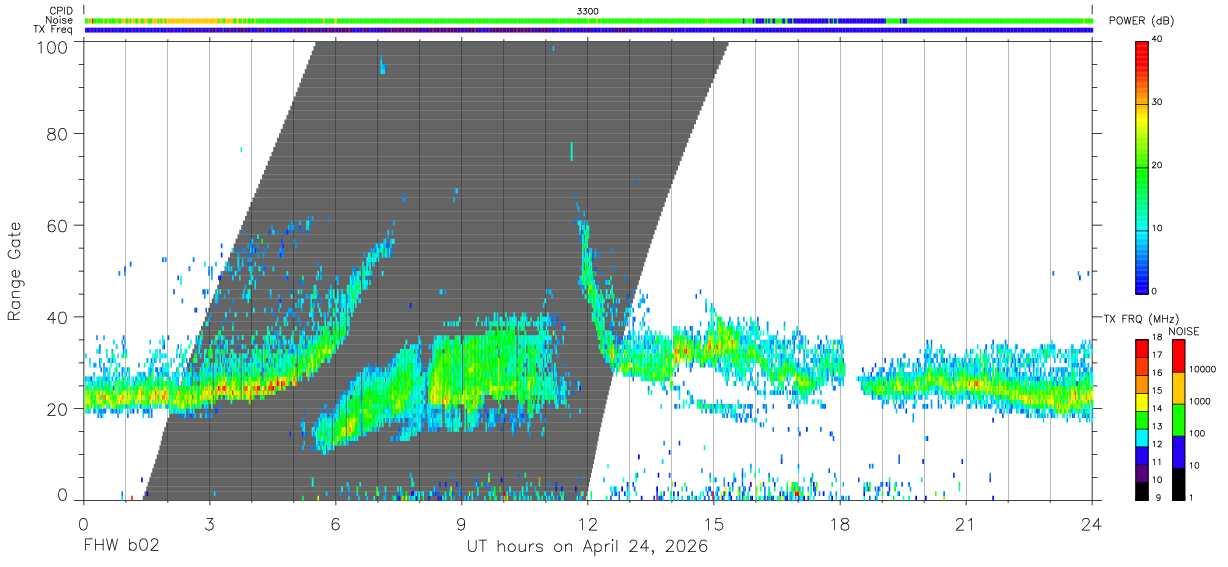1228x567 pixels.
Task: Click the UT hours on April 24, 2026 label
Action: pyautogui.click(x=587, y=547)
